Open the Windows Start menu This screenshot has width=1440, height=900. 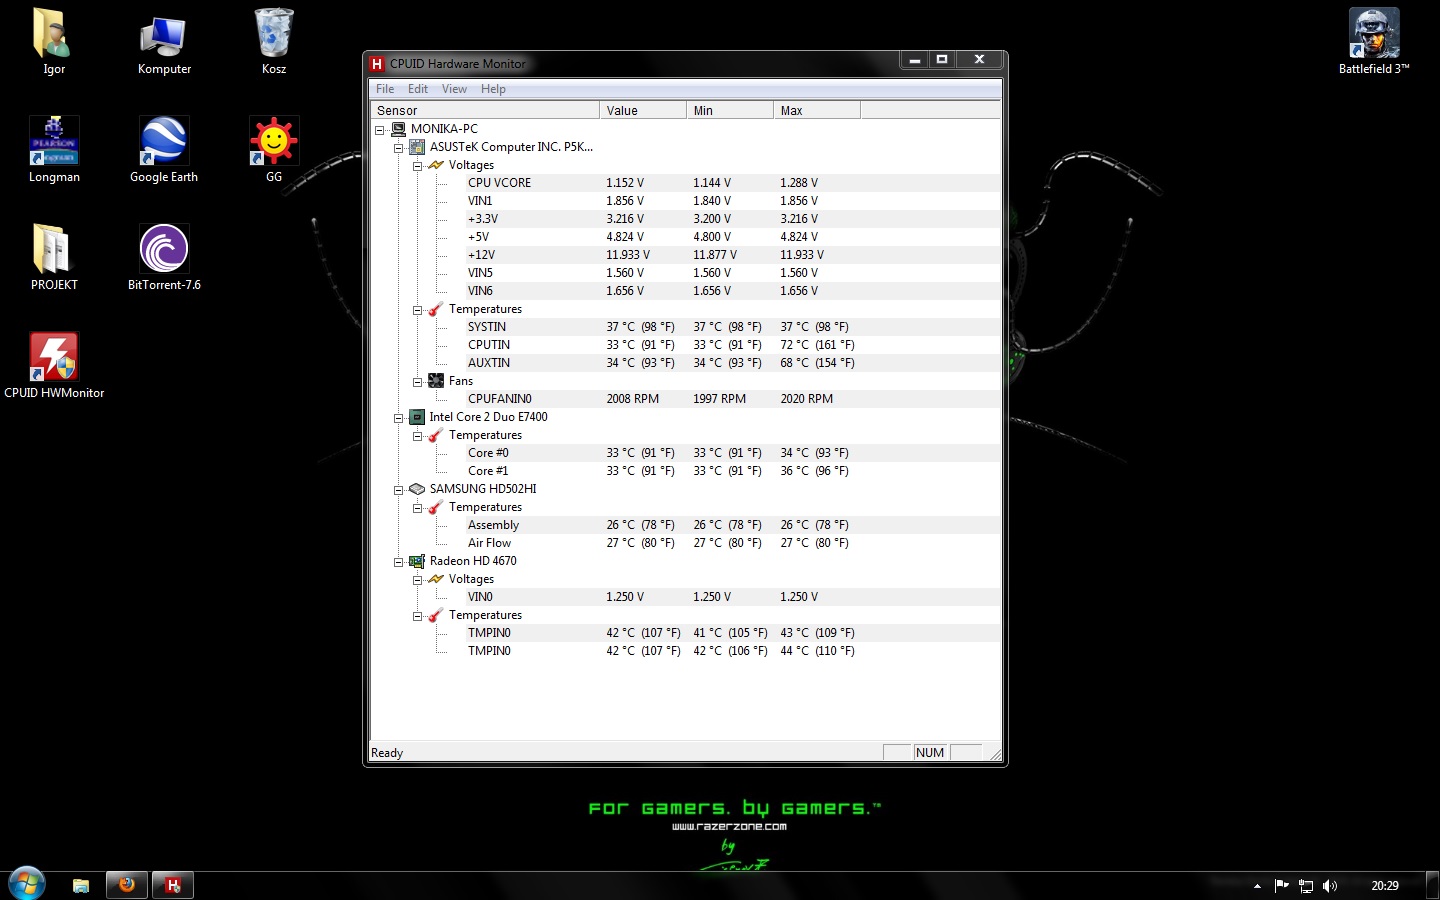[27, 885]
